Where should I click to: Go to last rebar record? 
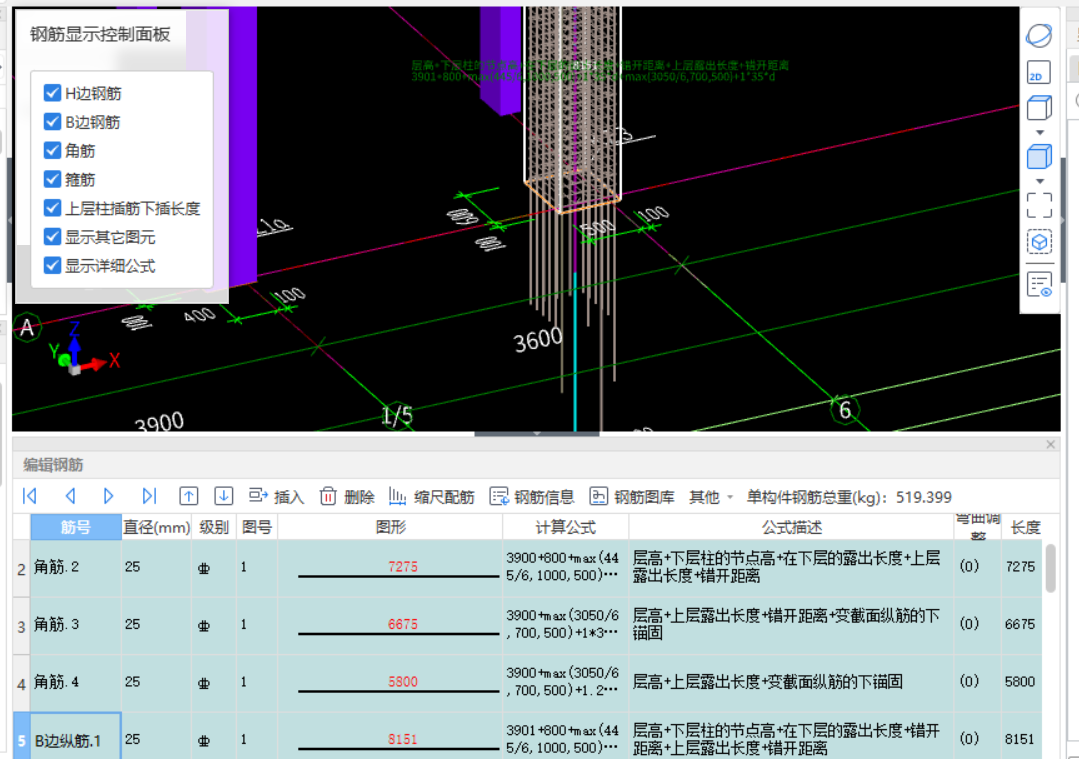(x=149, y=496)
